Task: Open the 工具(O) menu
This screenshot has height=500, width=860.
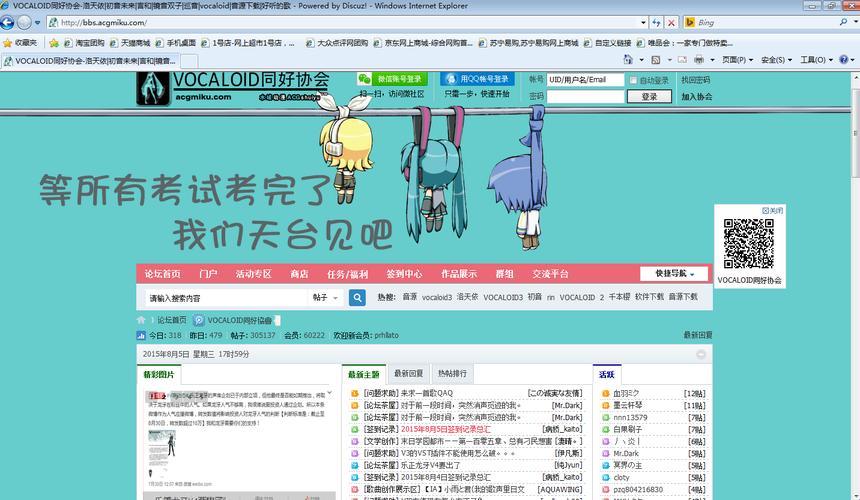Action: coord(816,60)
